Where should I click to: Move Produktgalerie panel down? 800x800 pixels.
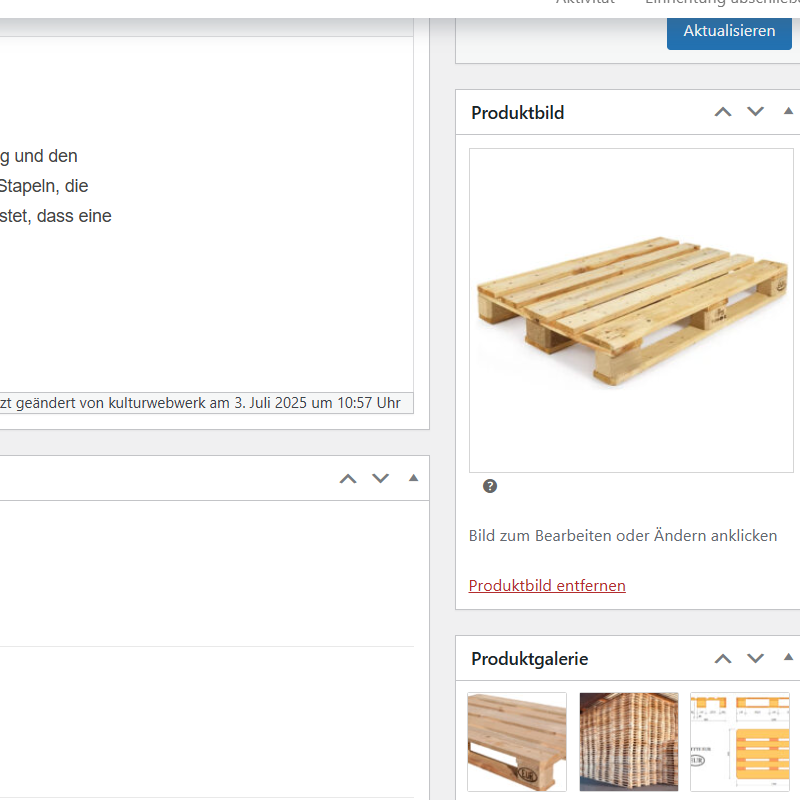pos(755,658)
